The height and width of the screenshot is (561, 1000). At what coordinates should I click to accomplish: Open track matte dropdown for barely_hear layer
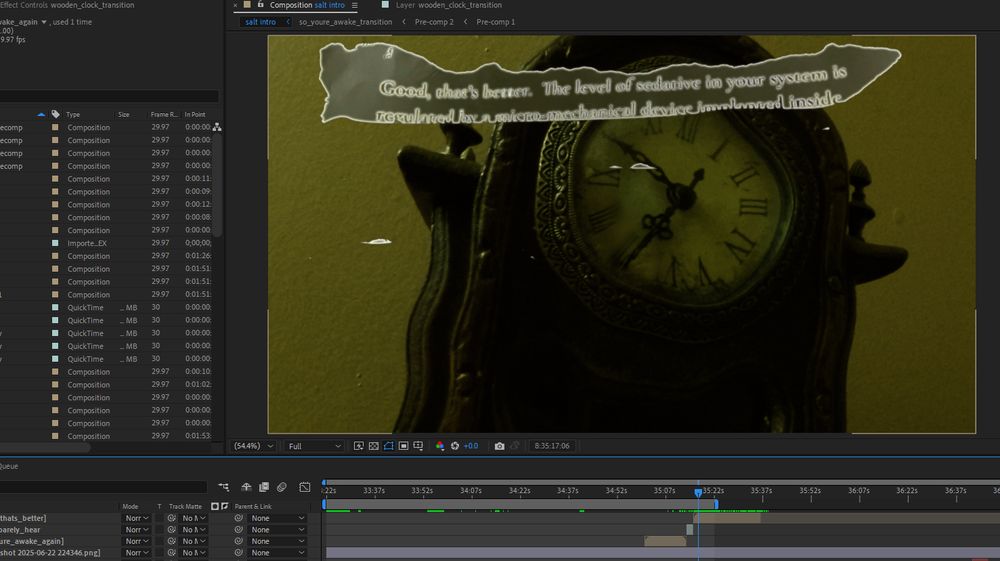tap(194, 530)
